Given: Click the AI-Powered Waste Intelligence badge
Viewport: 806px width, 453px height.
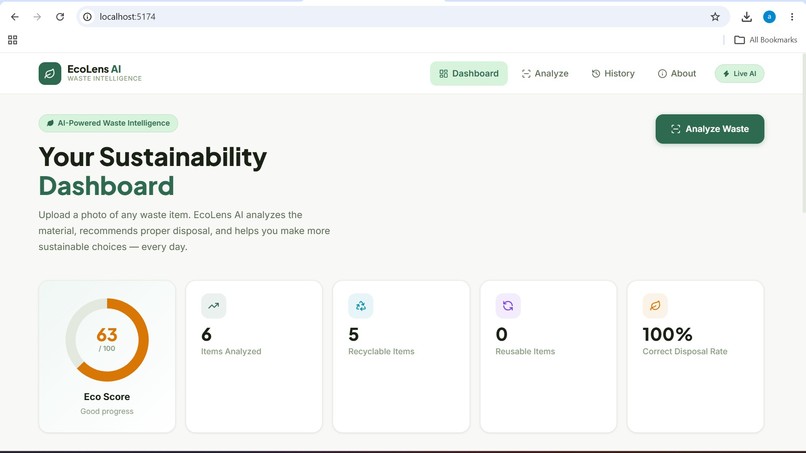Looking at the screenshot, I should [x=108, y=123].
